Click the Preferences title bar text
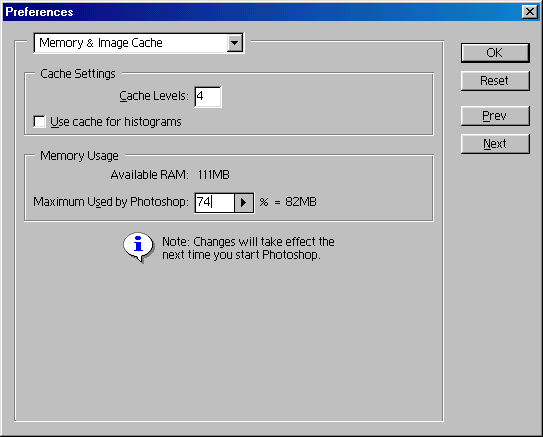 coord(39,12)
